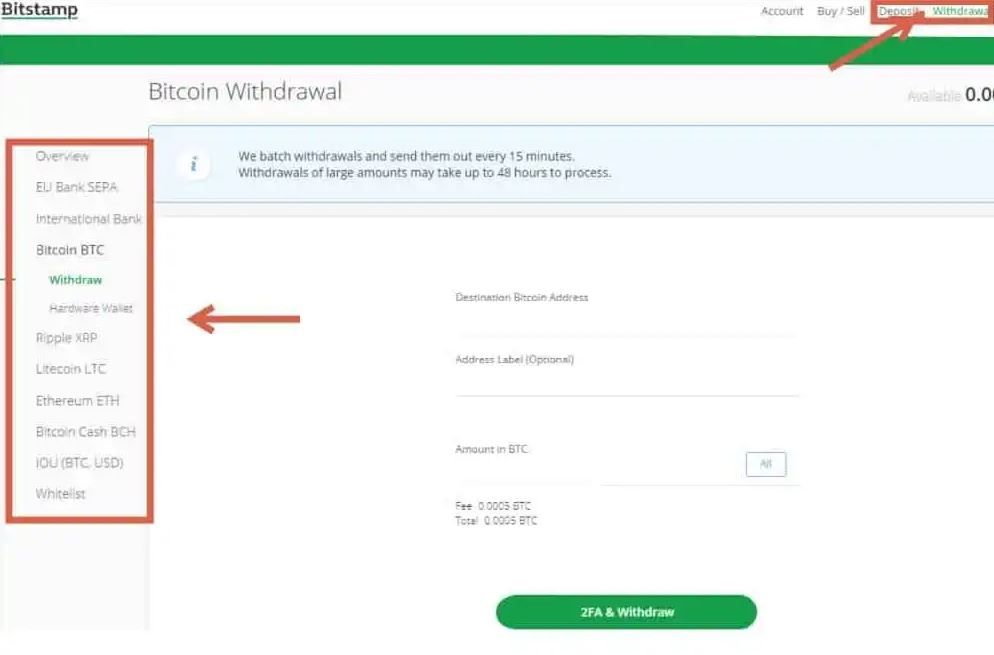Go to the Deposit page
The height and width of the screenshot is (655, 994).
[899, 11]
